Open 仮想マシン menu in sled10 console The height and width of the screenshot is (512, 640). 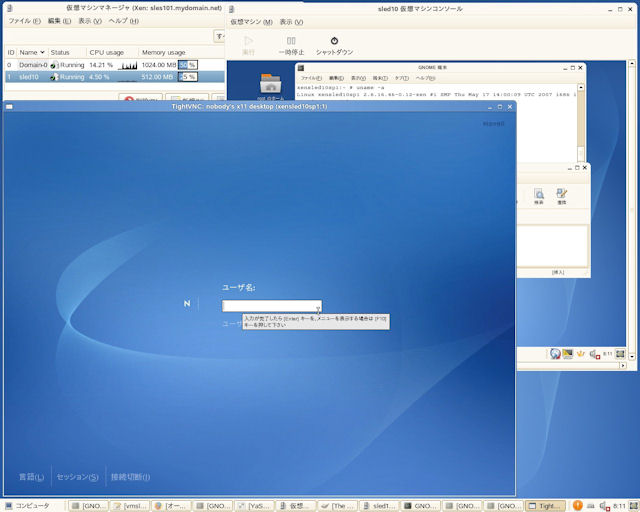(x=251, y=22)
